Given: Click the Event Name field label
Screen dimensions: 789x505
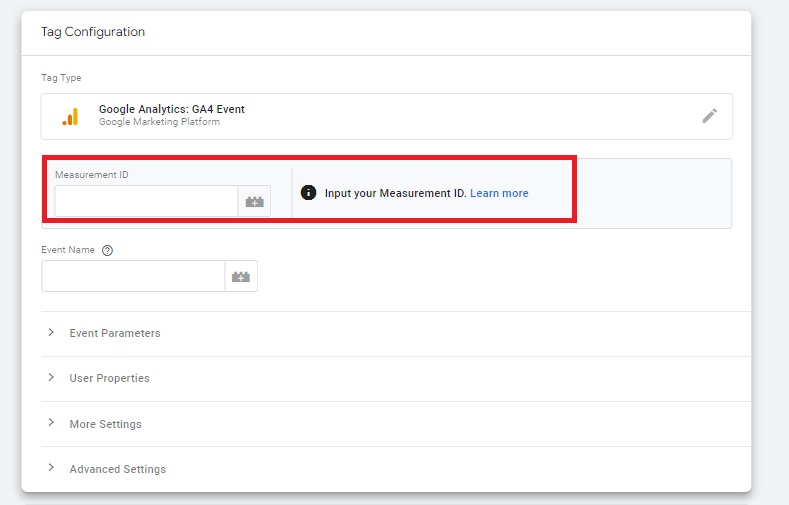Looking at the screenshot, I should [x=68, y=250].
